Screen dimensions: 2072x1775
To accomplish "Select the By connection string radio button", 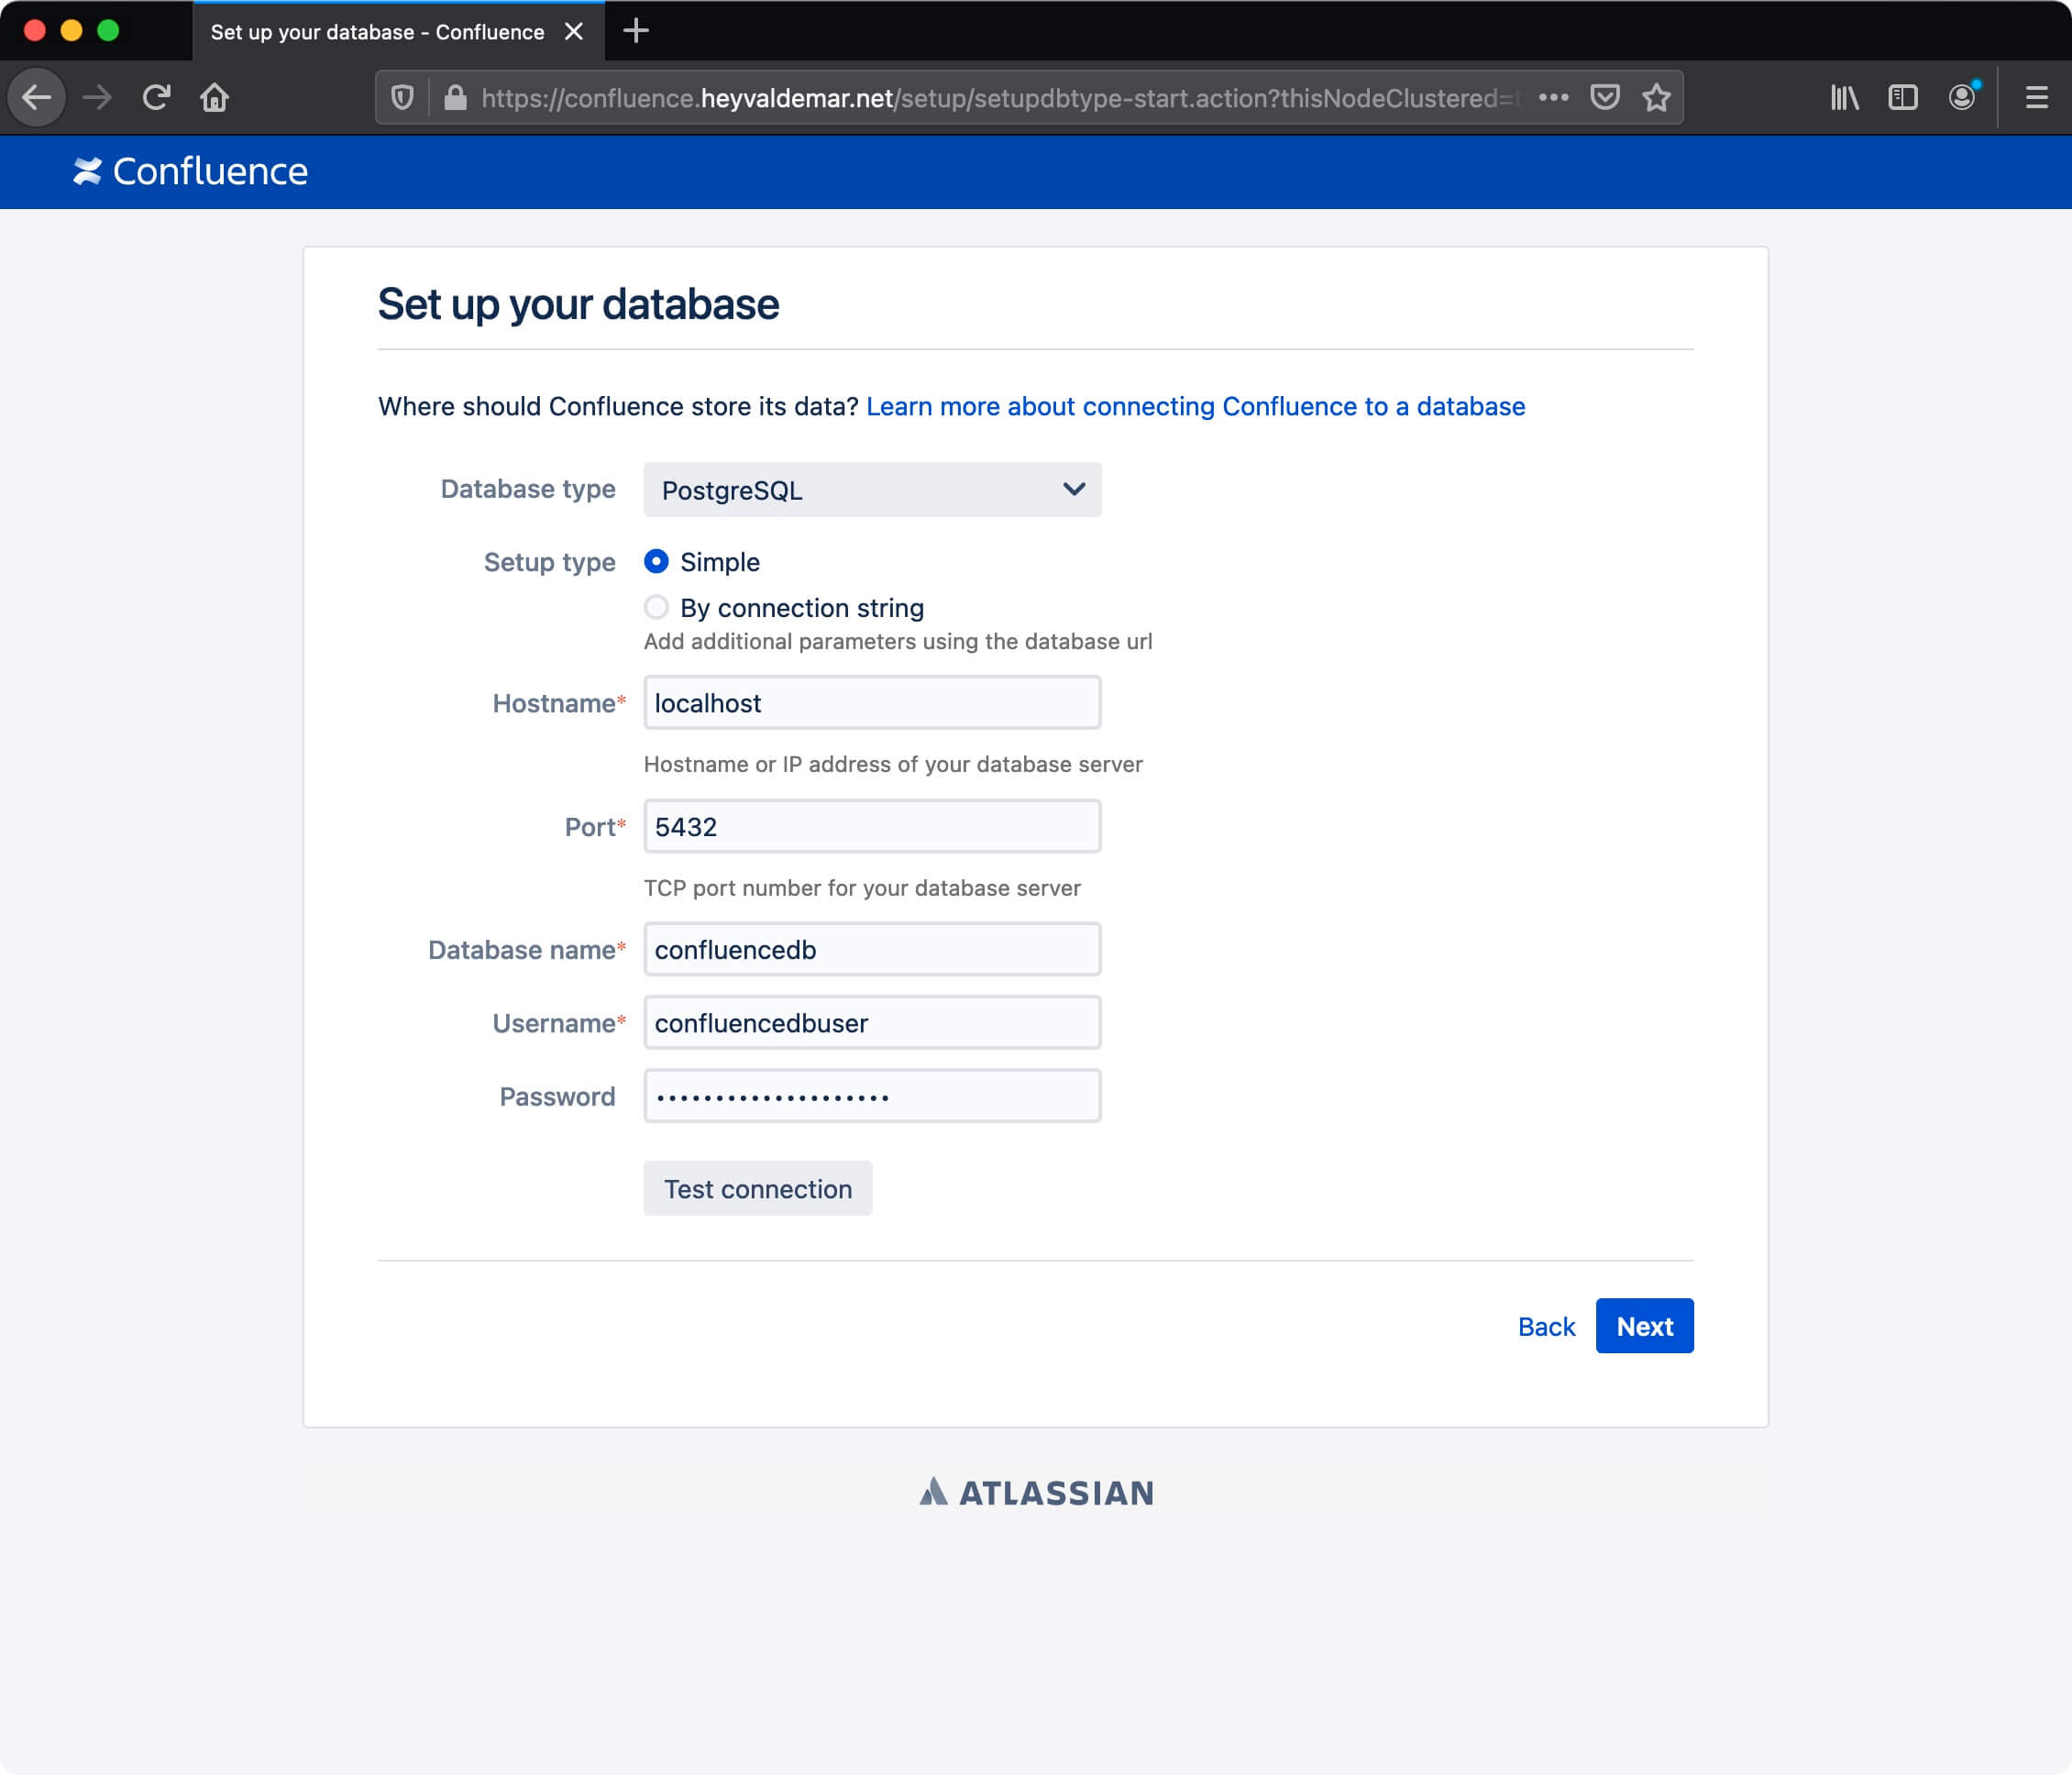I will coord(656,608).
